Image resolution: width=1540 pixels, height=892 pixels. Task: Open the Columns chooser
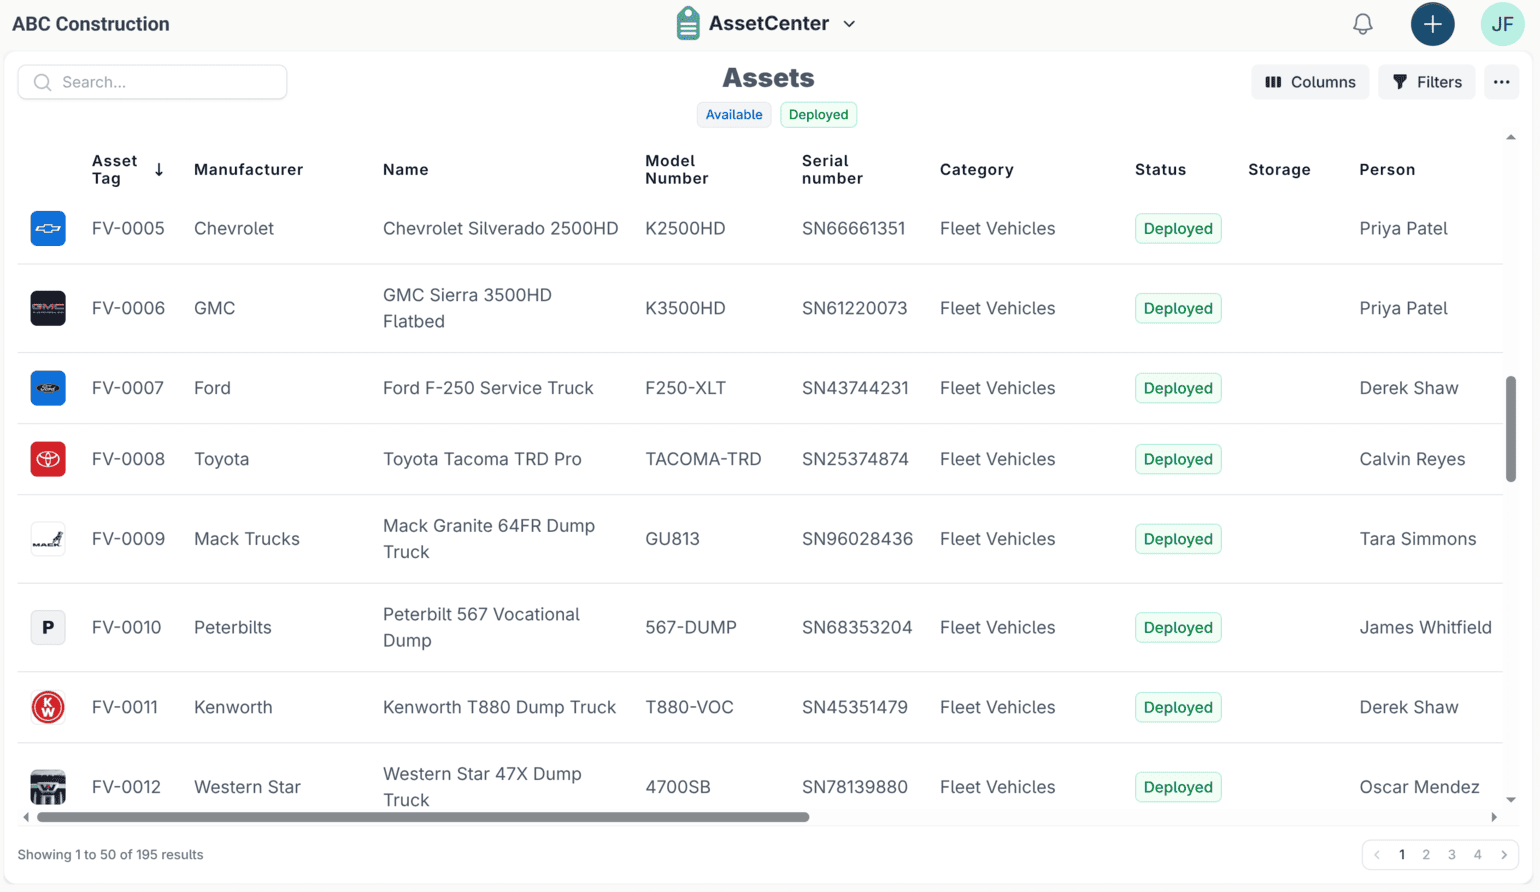click(x=1310, y=82)
